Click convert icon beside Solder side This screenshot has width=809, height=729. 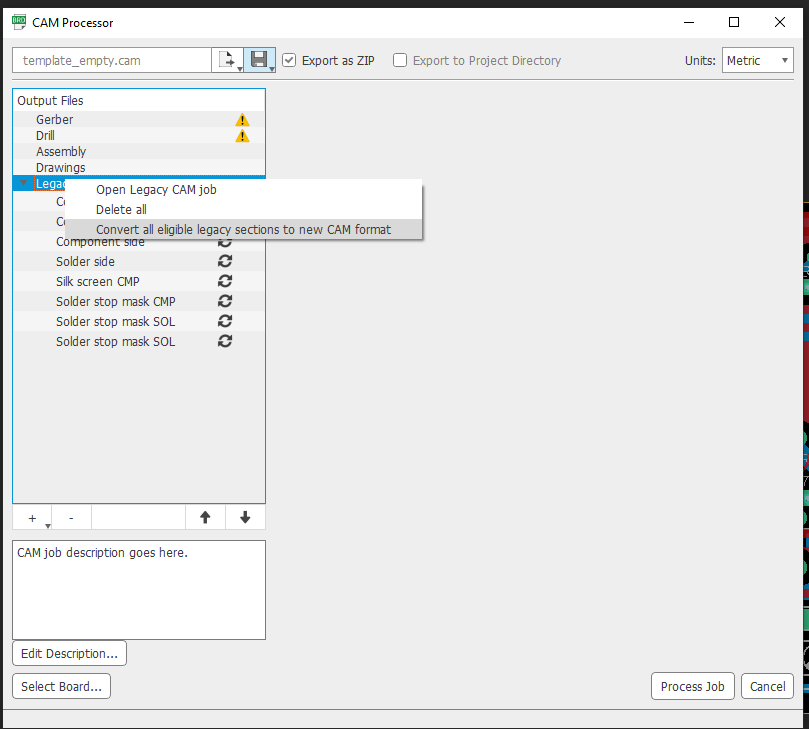point(225,261)
